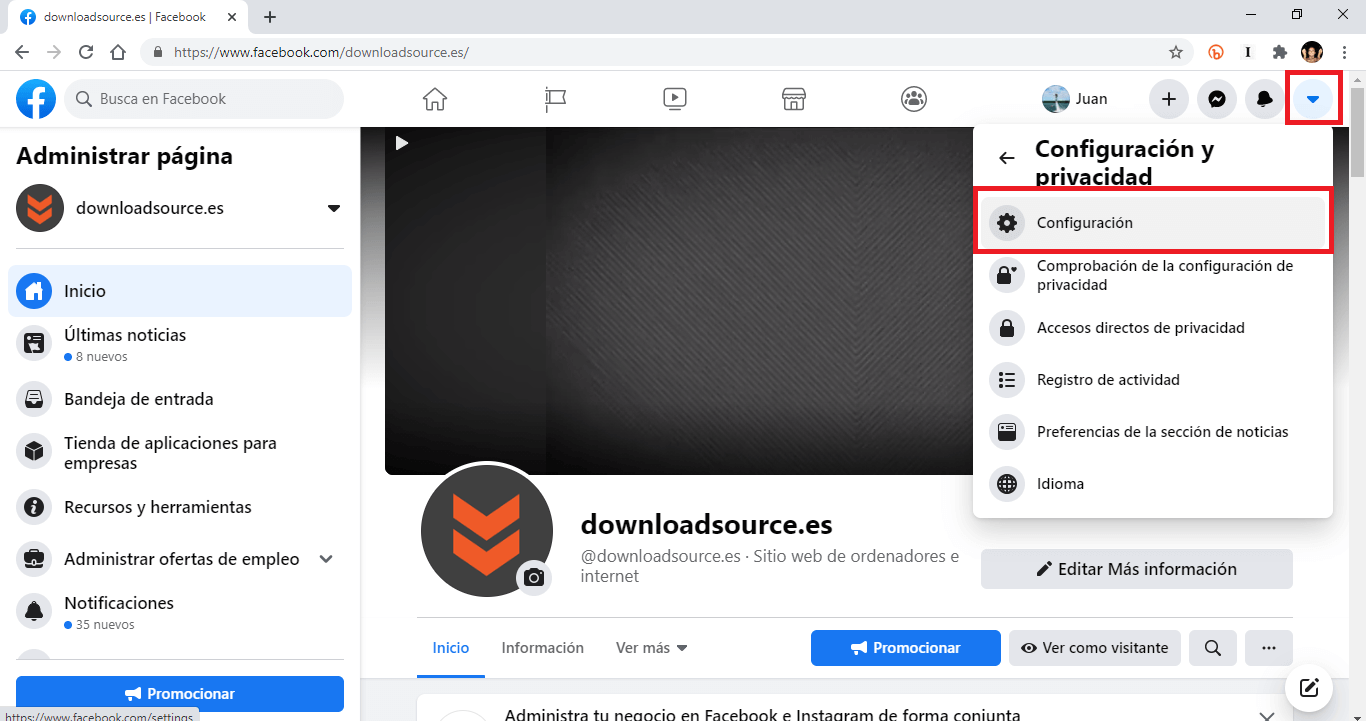
Task: Play the cover video with the play icon
Action: (x=402, y=143)
